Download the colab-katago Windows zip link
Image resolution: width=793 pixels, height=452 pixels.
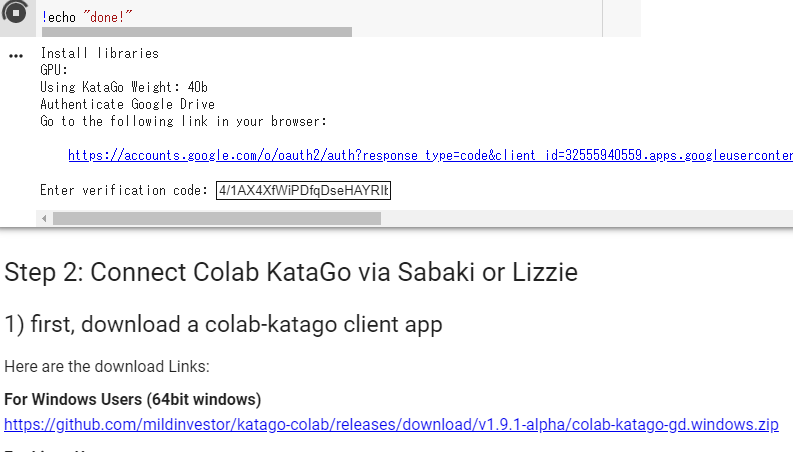(x=391, y=424)
